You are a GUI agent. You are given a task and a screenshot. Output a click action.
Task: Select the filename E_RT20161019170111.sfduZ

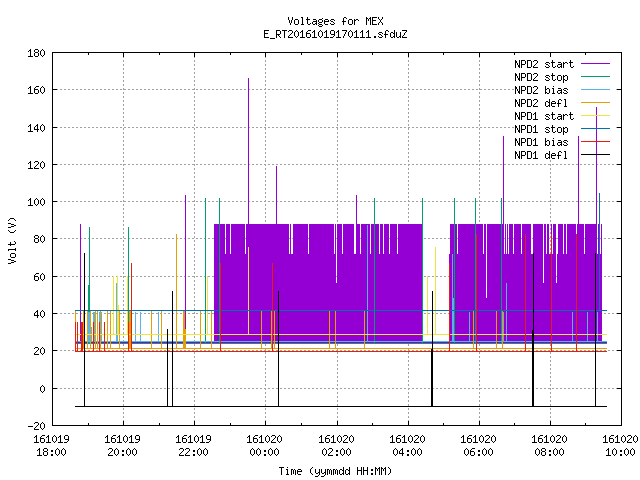tap(335, 34)
